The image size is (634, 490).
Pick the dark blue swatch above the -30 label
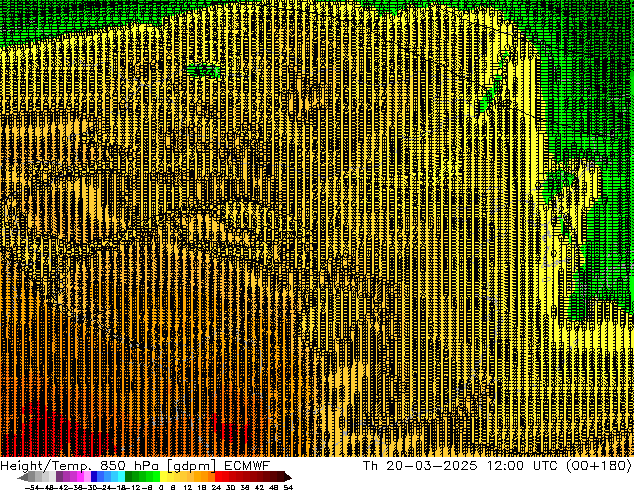pyautogui.click(x=94, y=477)
